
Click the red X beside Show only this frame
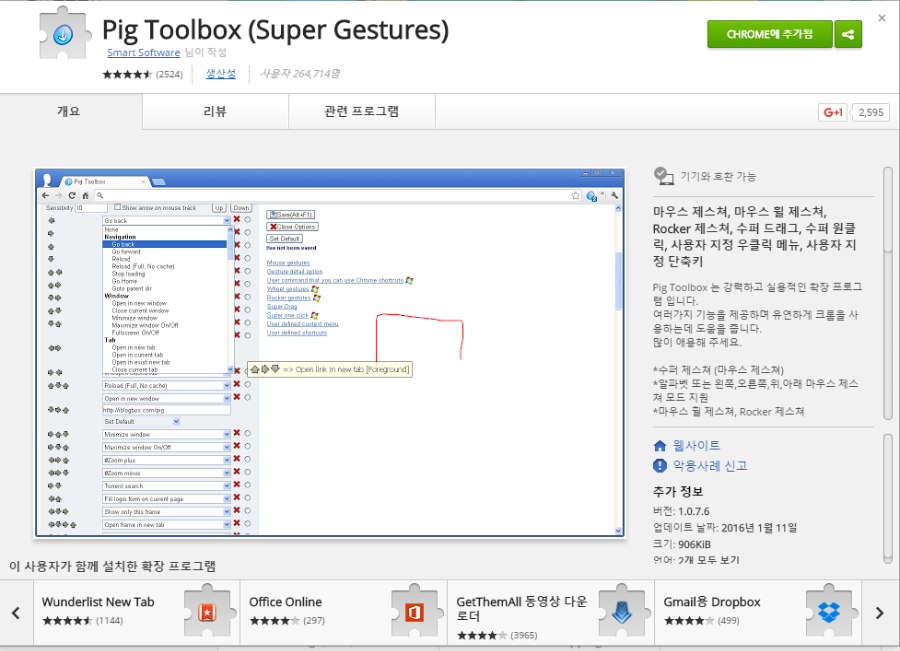[236, 511]
